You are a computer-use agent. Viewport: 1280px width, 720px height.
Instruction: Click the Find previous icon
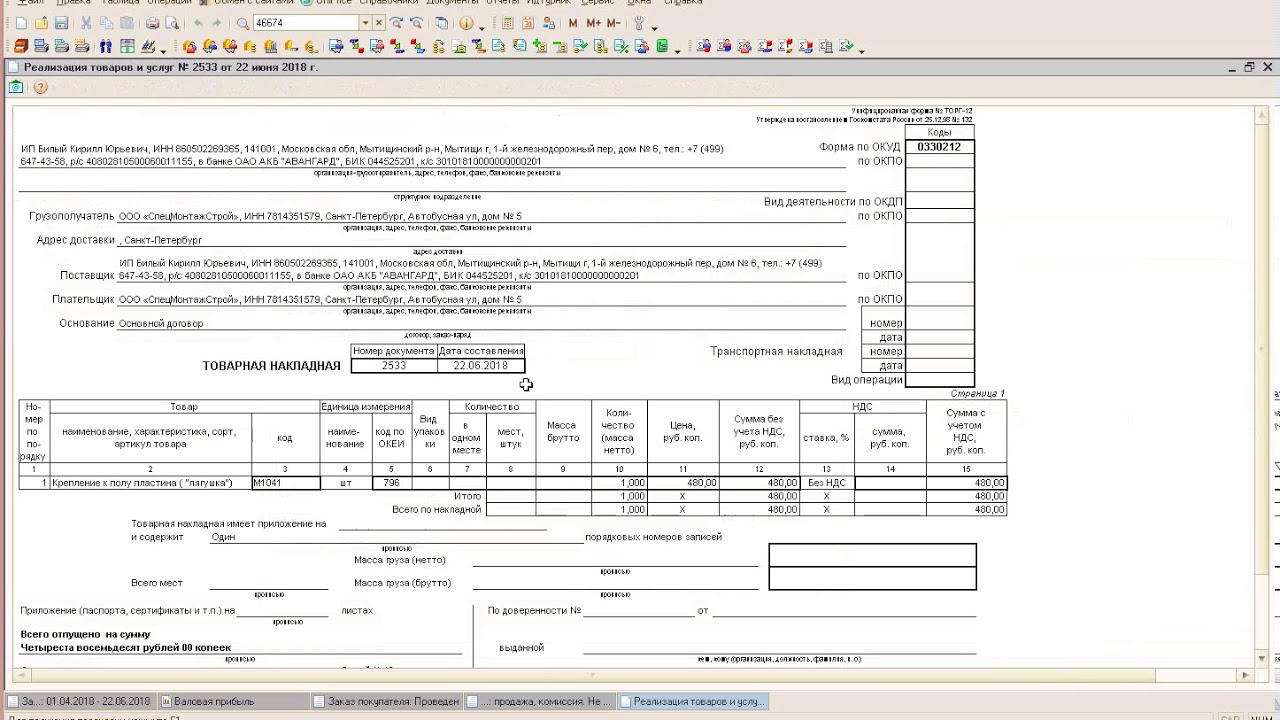point(416,23)
